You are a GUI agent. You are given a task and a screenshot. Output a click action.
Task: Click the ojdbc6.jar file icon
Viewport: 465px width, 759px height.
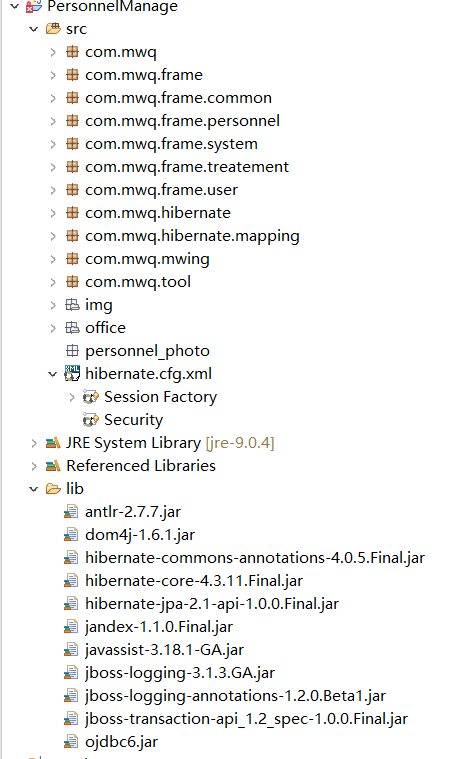click(x=71, y=742)
